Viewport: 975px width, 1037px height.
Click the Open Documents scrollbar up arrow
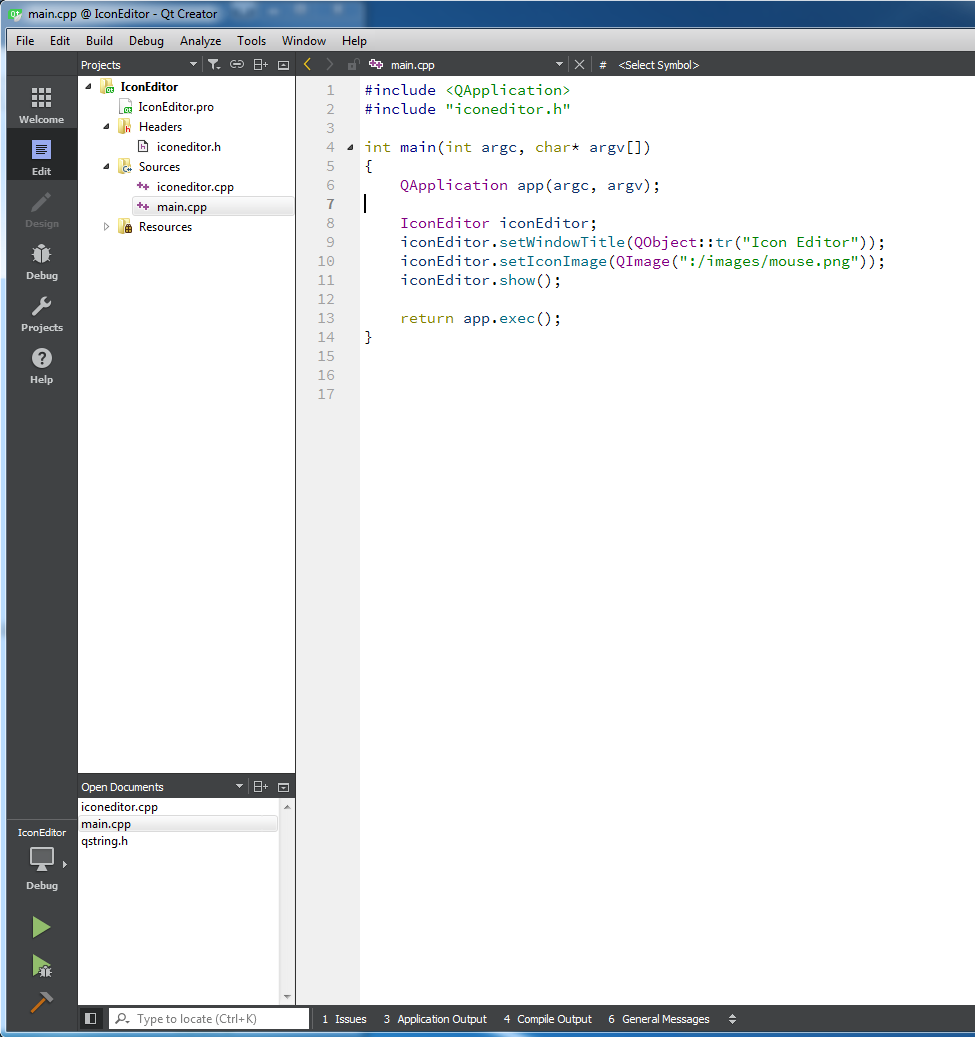tap(287, 807)
